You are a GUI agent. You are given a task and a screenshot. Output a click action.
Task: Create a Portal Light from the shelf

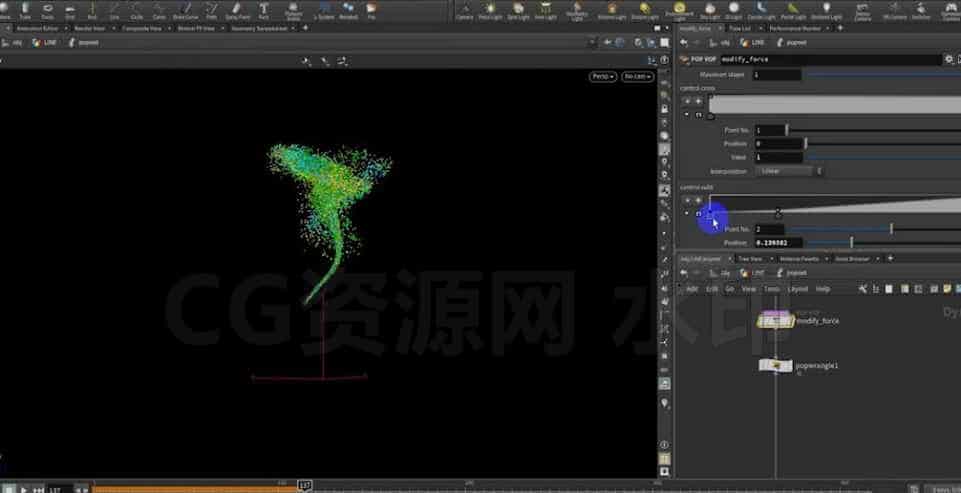coord(793,10)
